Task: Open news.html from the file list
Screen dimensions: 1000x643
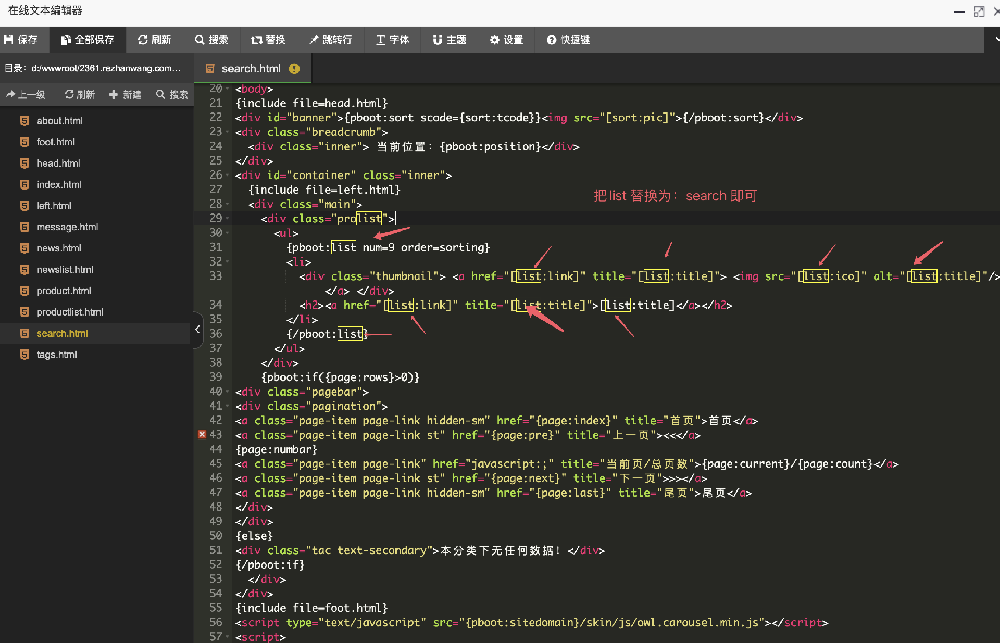Action: click(59, 248)
